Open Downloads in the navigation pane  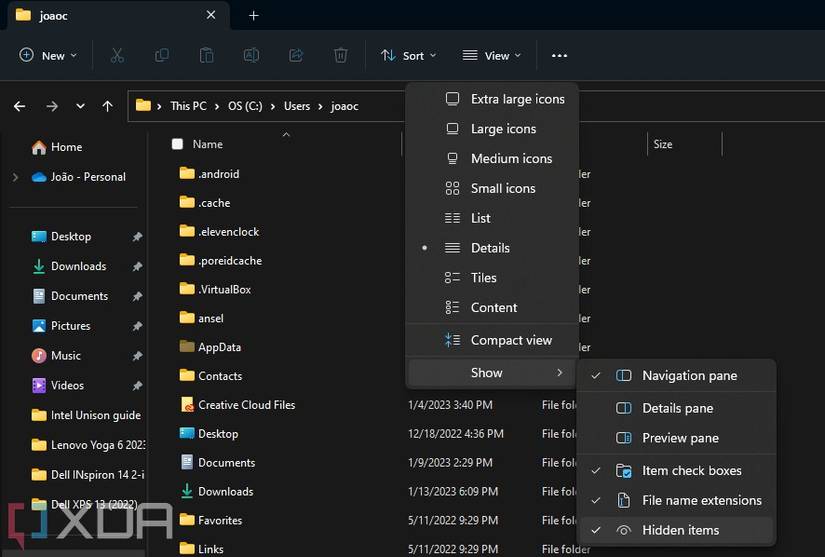(x=78, y=266)
